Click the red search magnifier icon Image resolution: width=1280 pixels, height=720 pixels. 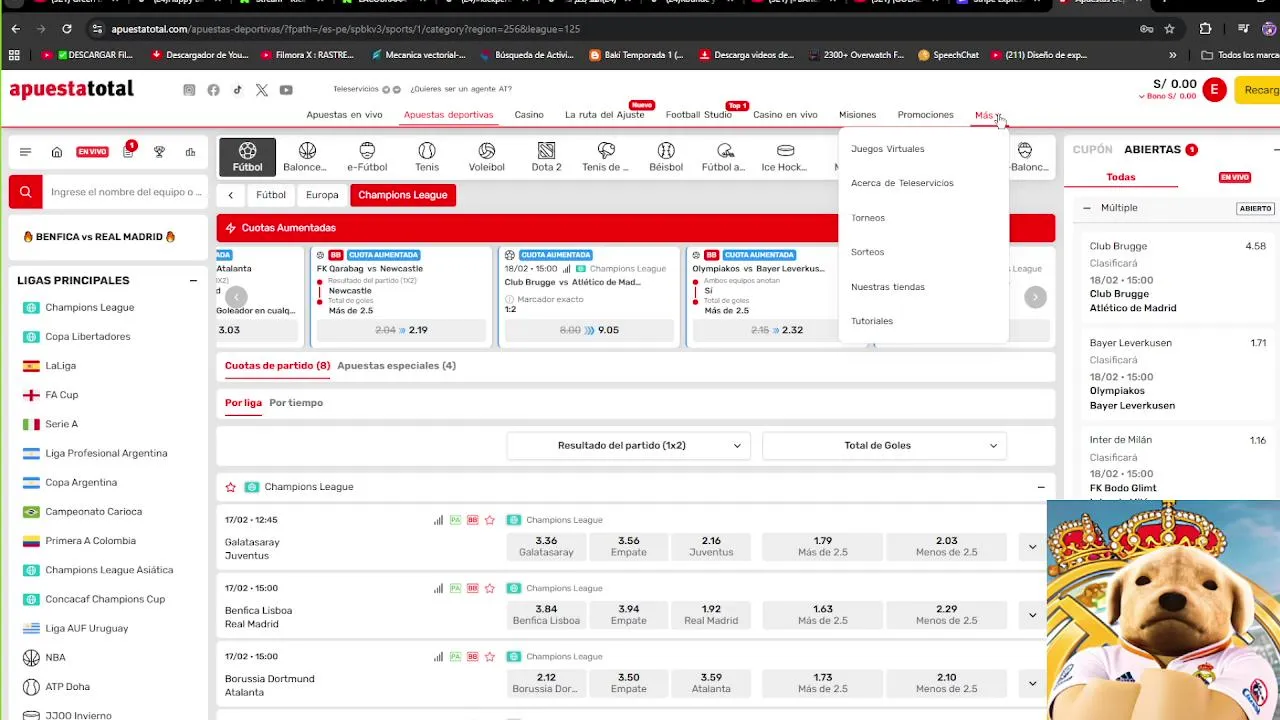point(26,192)
